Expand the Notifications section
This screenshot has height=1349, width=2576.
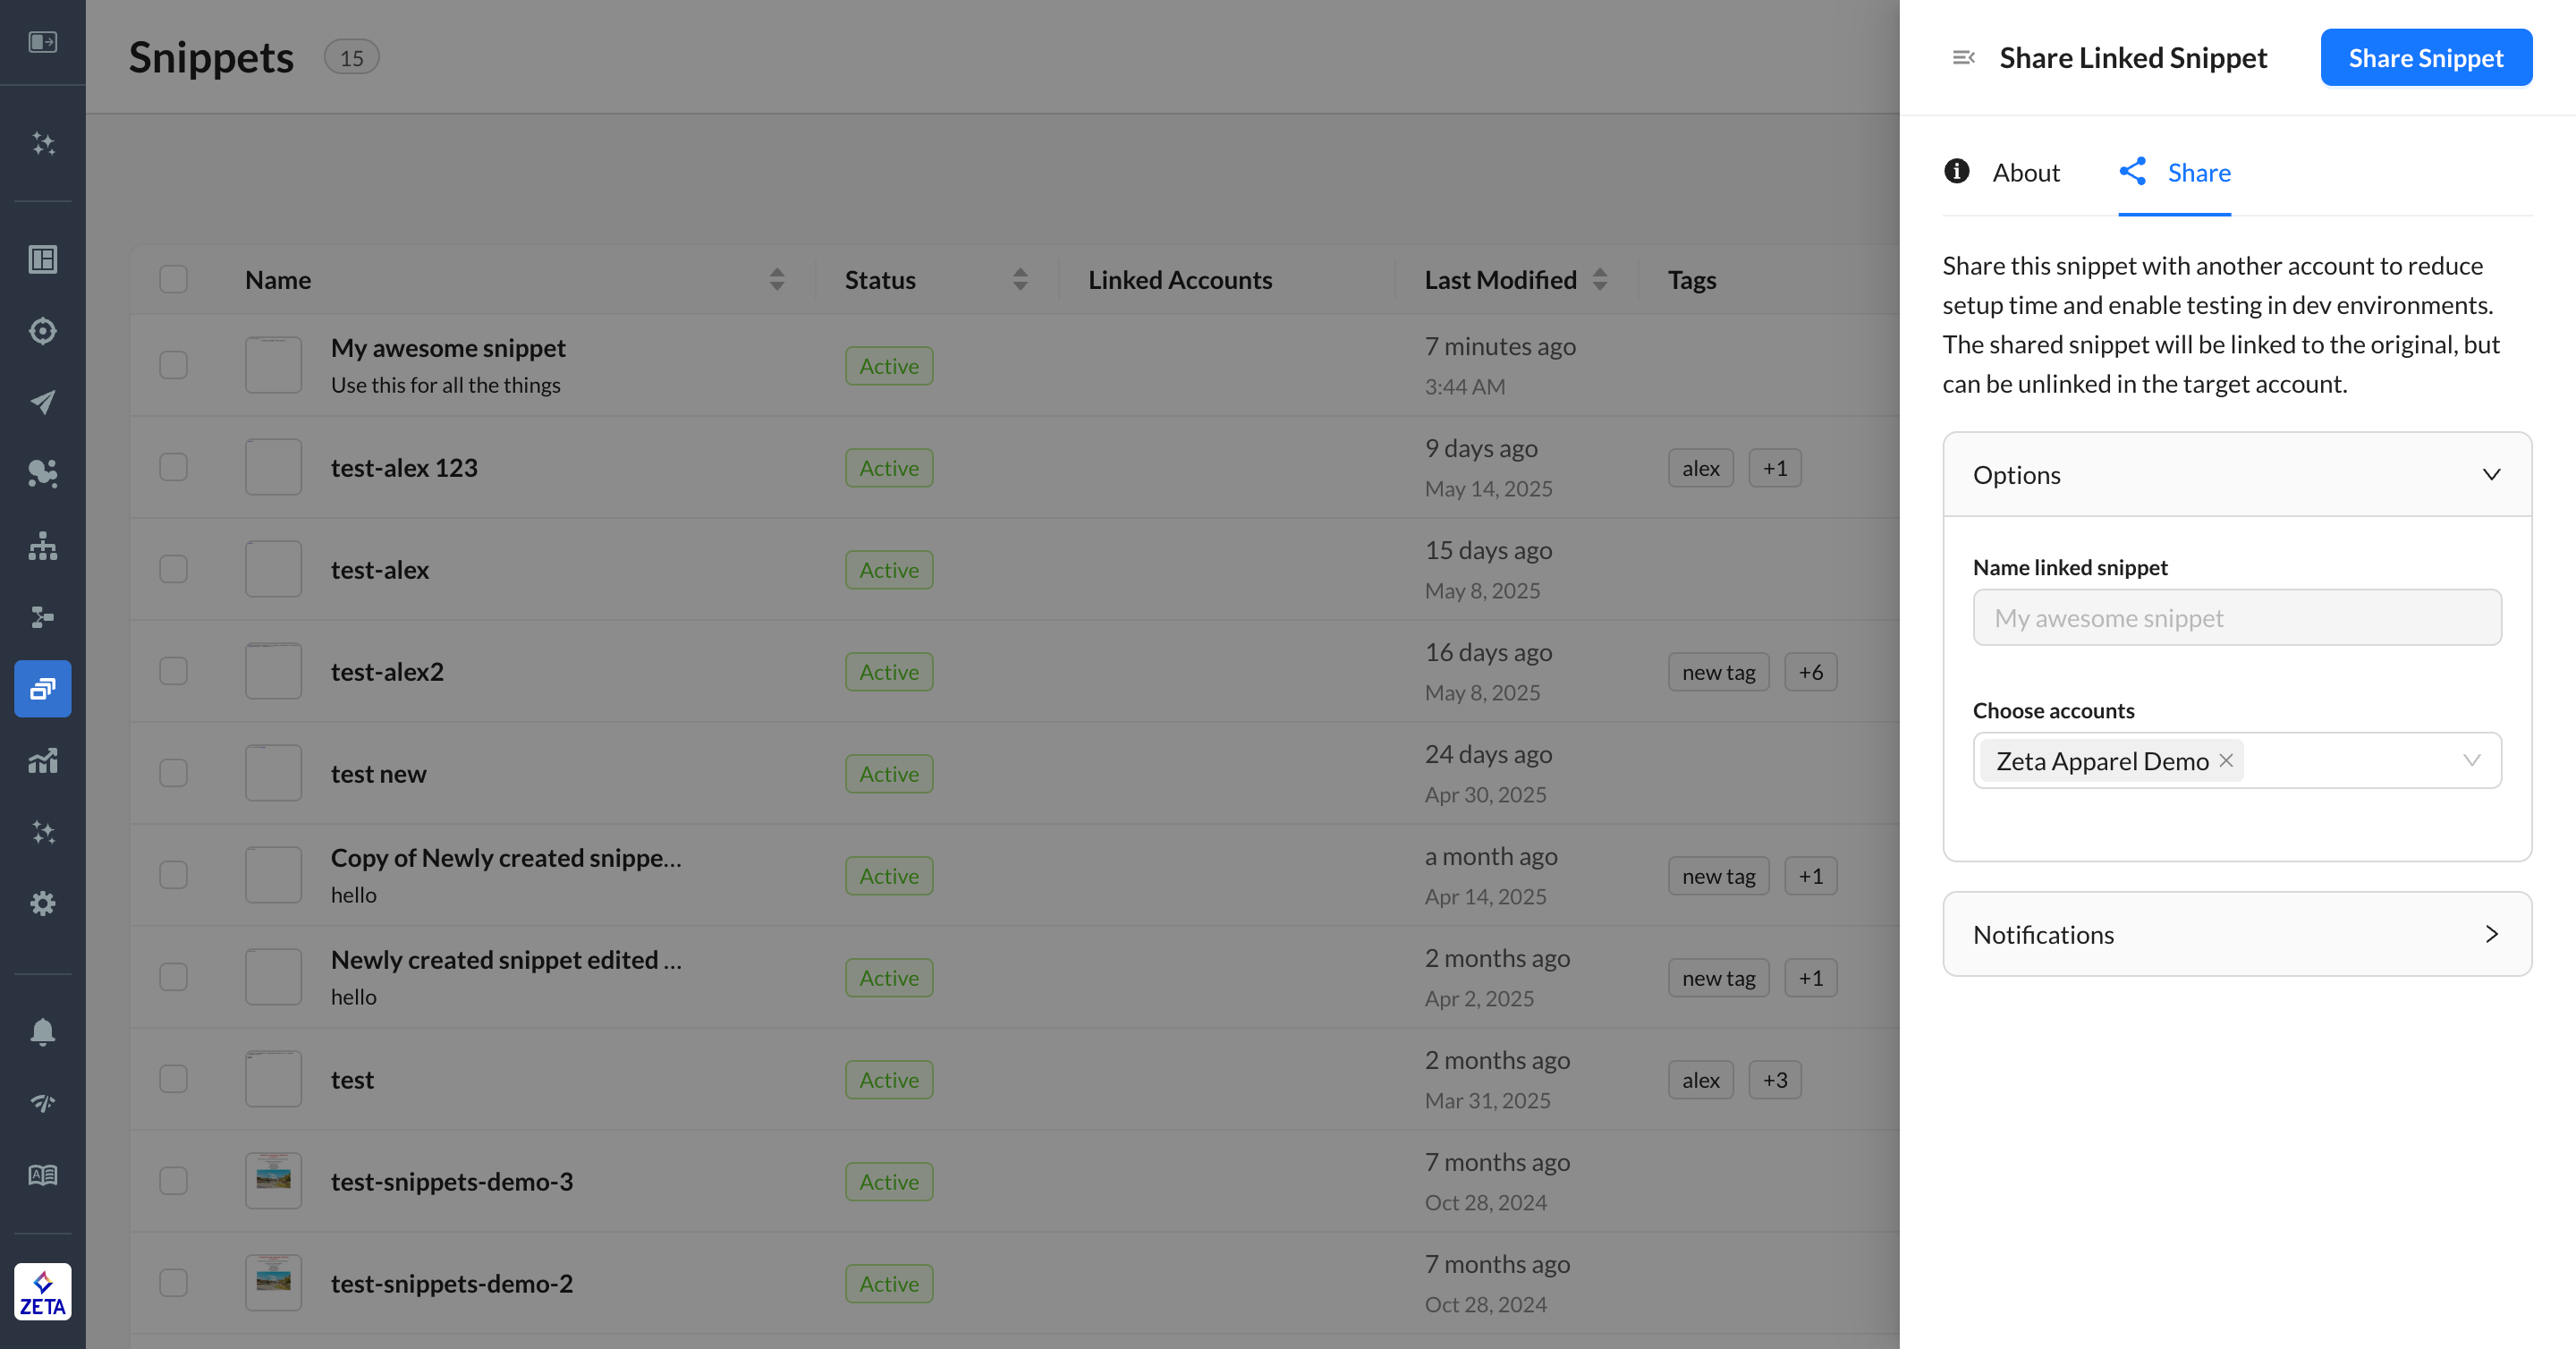pyautogui.click(x=2491, y=934)
